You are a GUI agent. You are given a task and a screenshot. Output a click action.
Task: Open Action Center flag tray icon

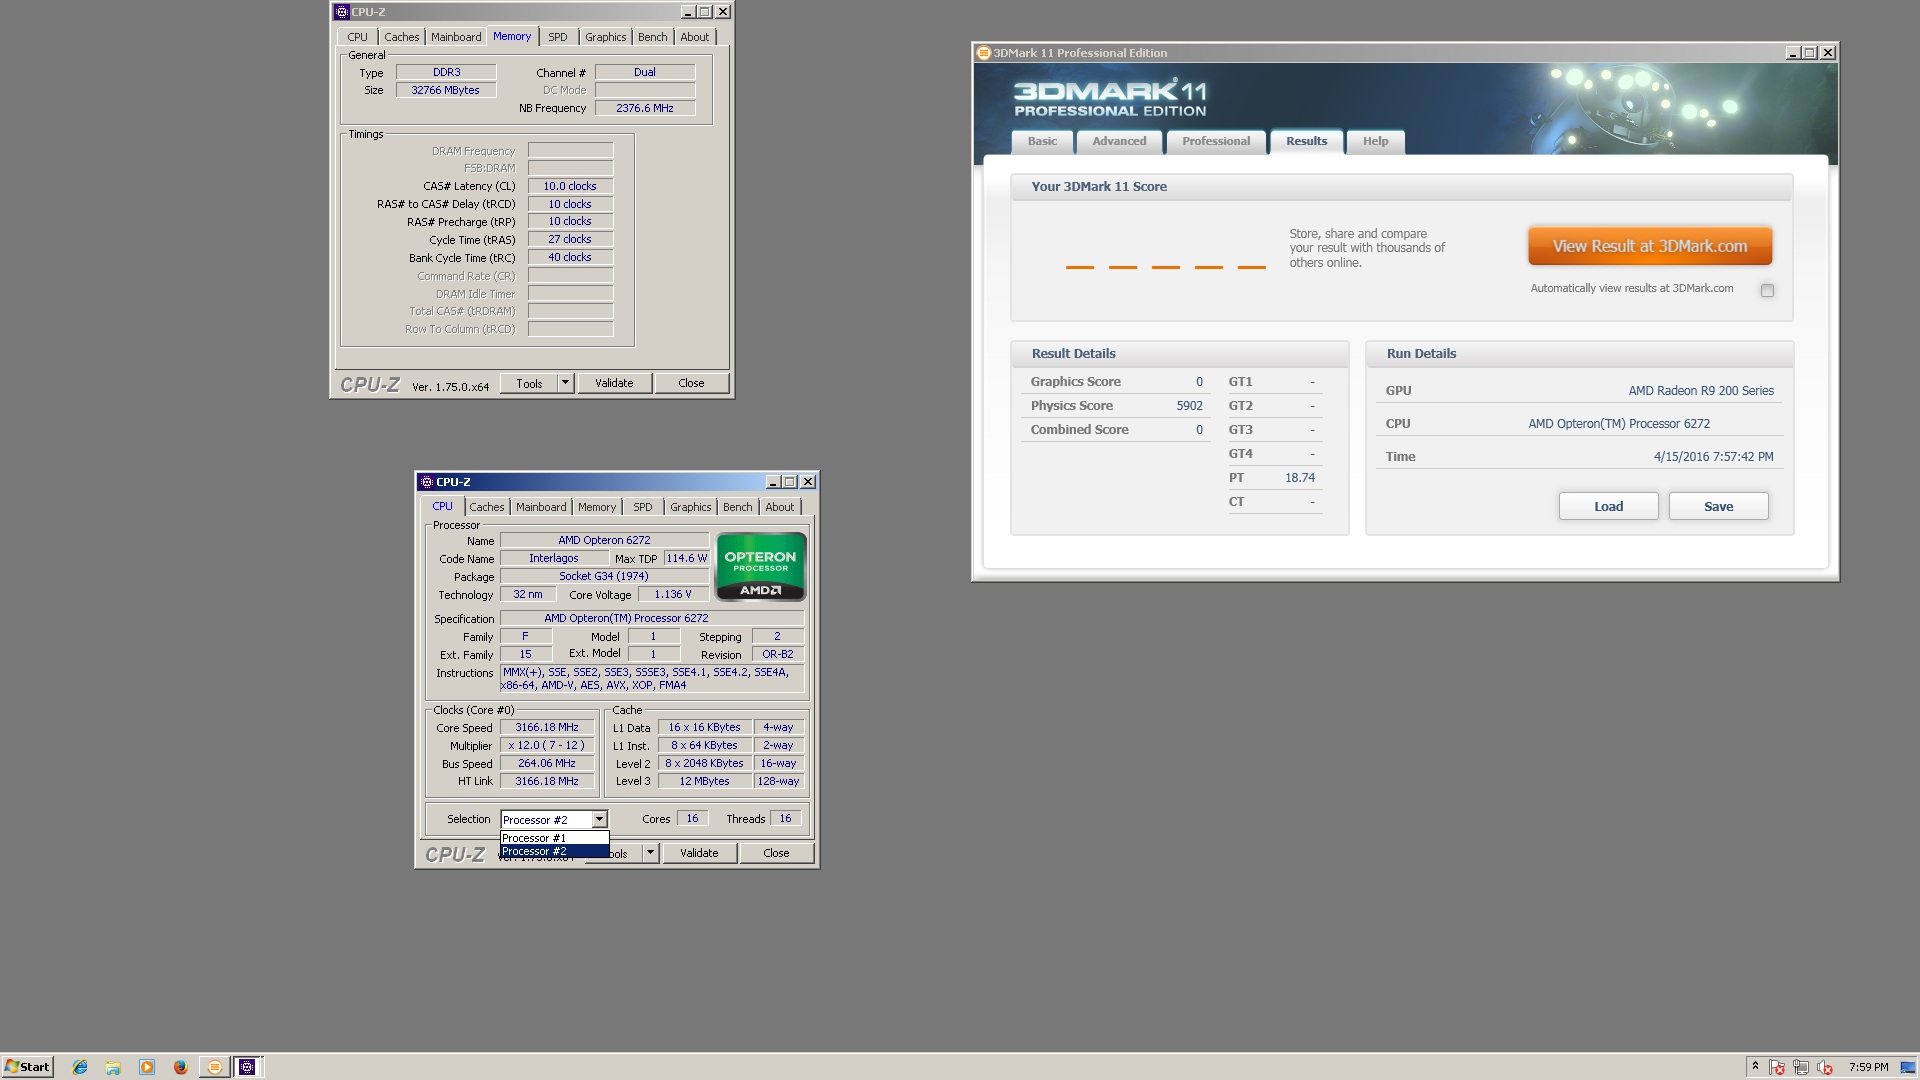[1777, 1067]
